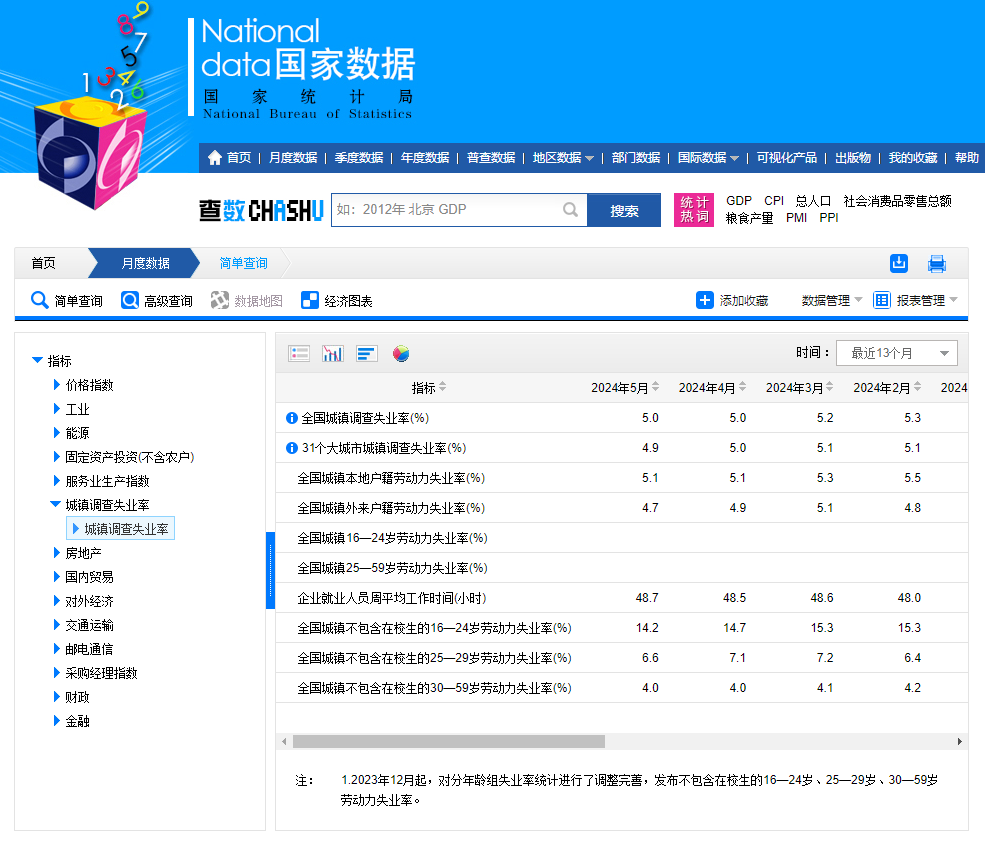The height and width of the screenshot is (843, 985).
Task: Select the horizontal bar chart view icon
Action: pos(367,353)
